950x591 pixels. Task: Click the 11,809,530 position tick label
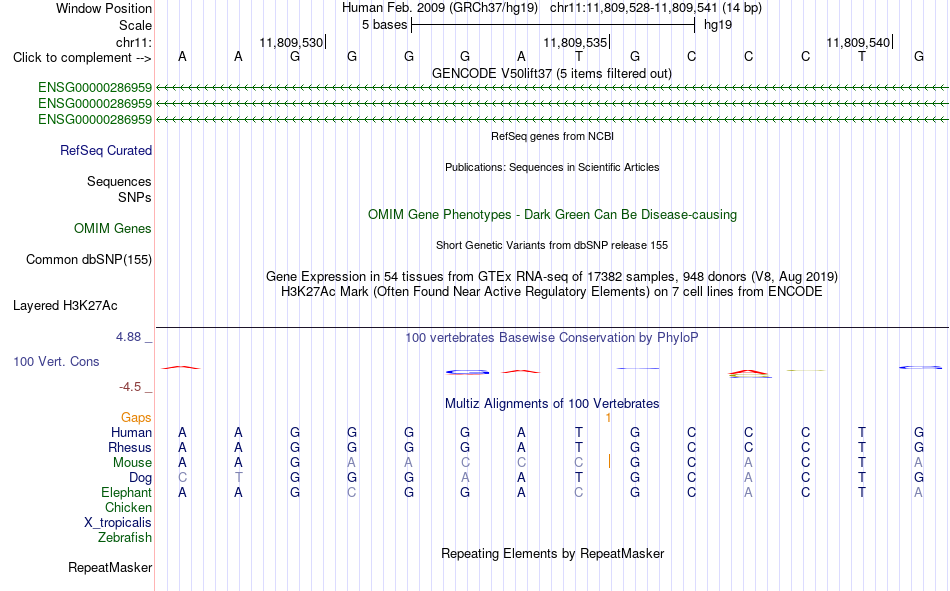tap(291, 42)
